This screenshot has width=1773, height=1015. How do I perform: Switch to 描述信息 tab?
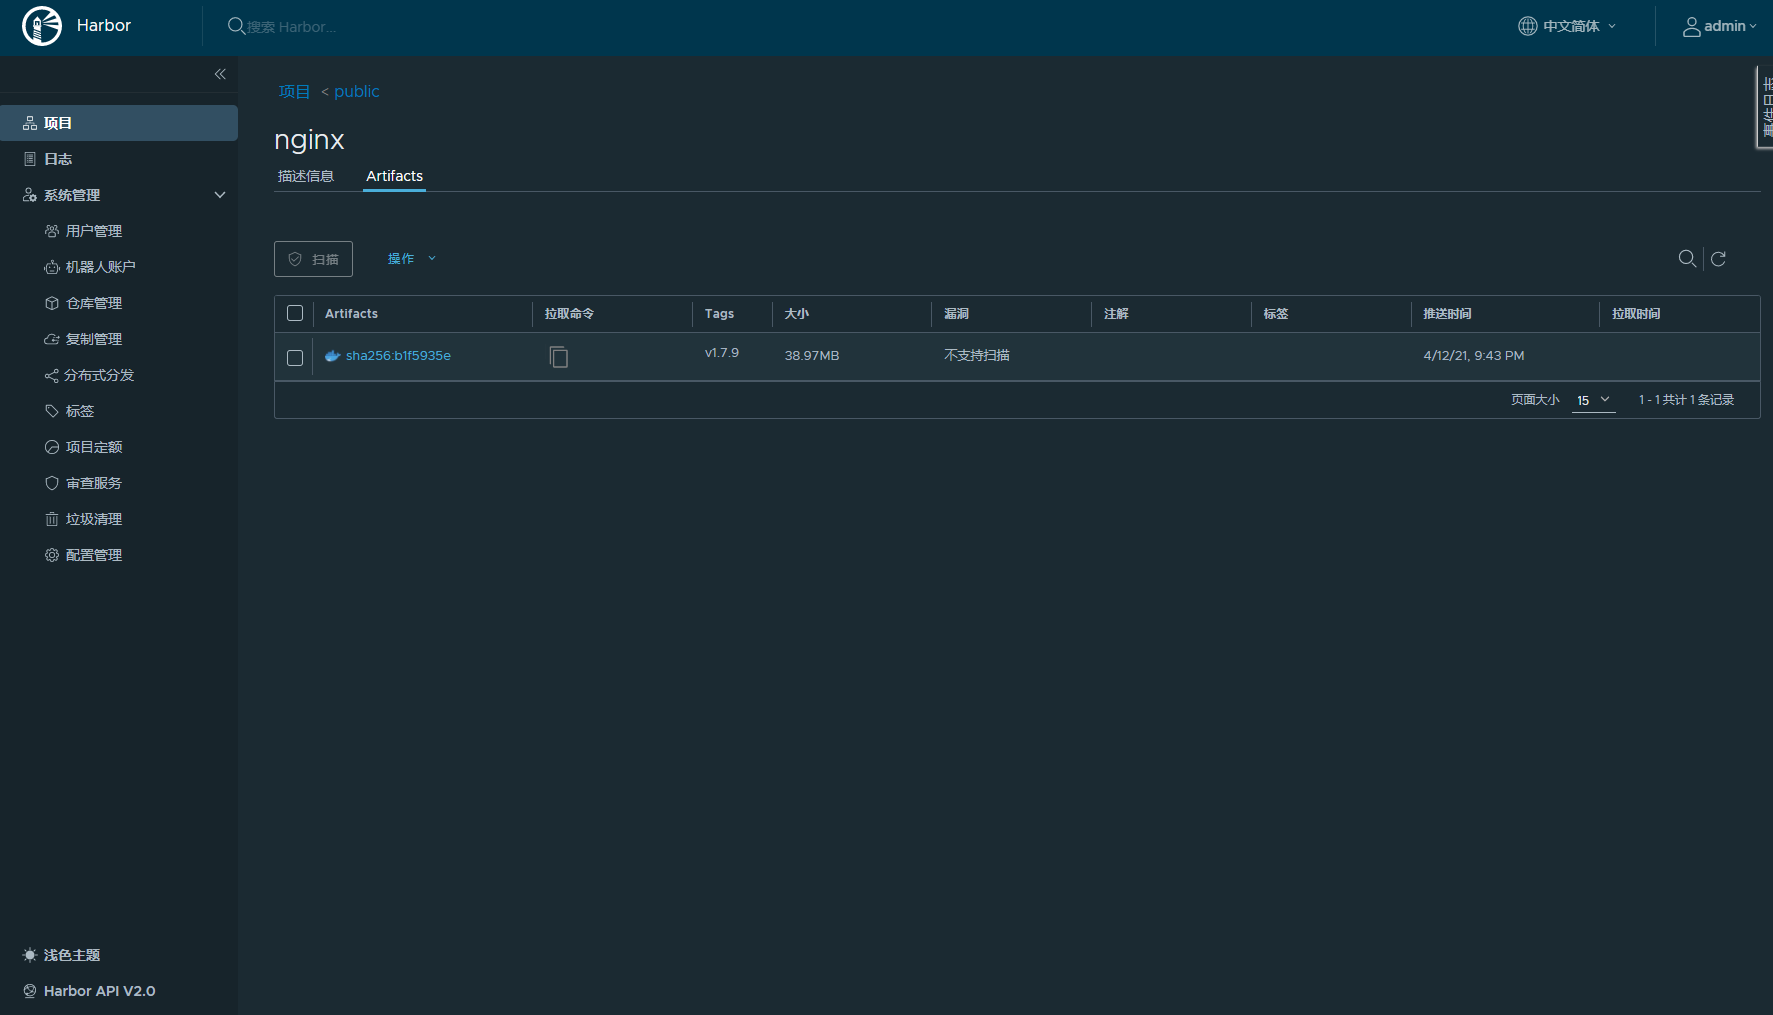pyautogui.click(x=306, y=176)
